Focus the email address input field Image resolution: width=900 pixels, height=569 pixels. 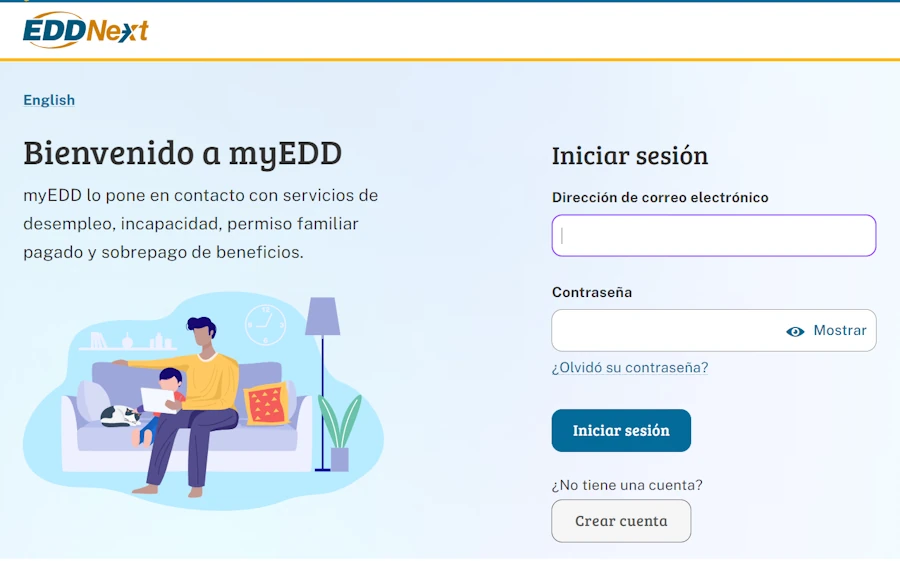tap(713, 235)
